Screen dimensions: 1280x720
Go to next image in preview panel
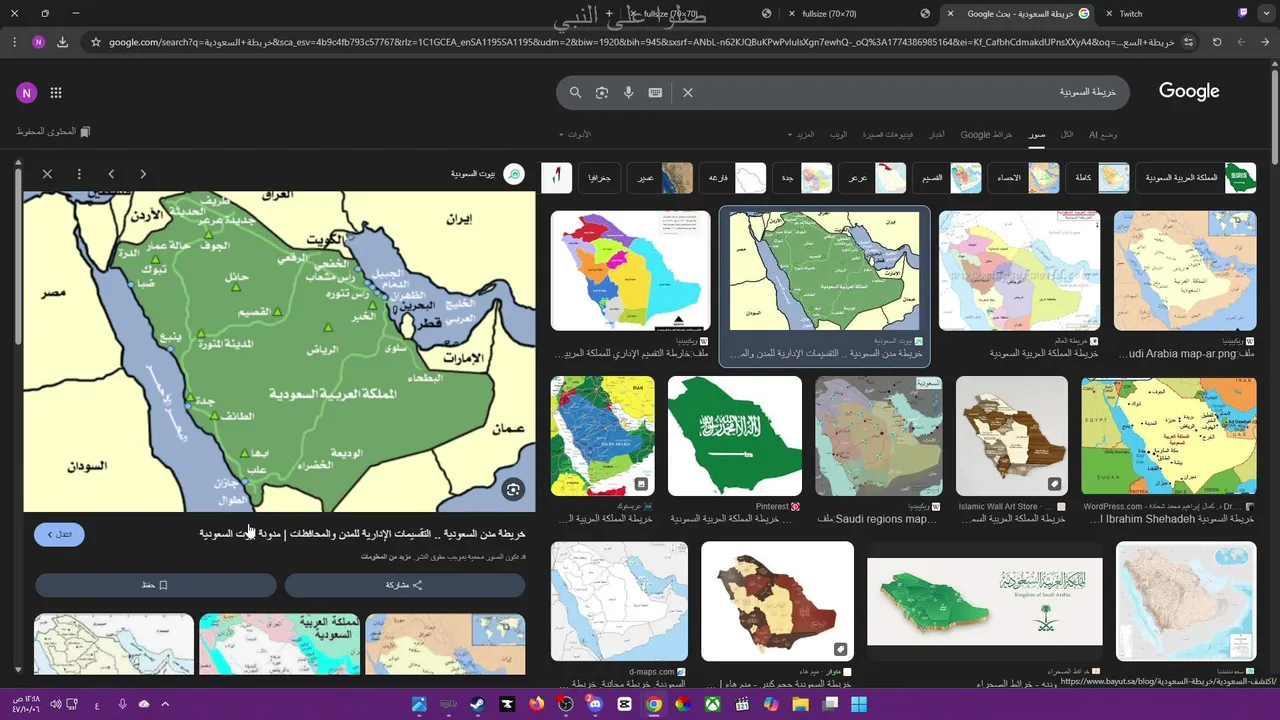tap(143, 174)
